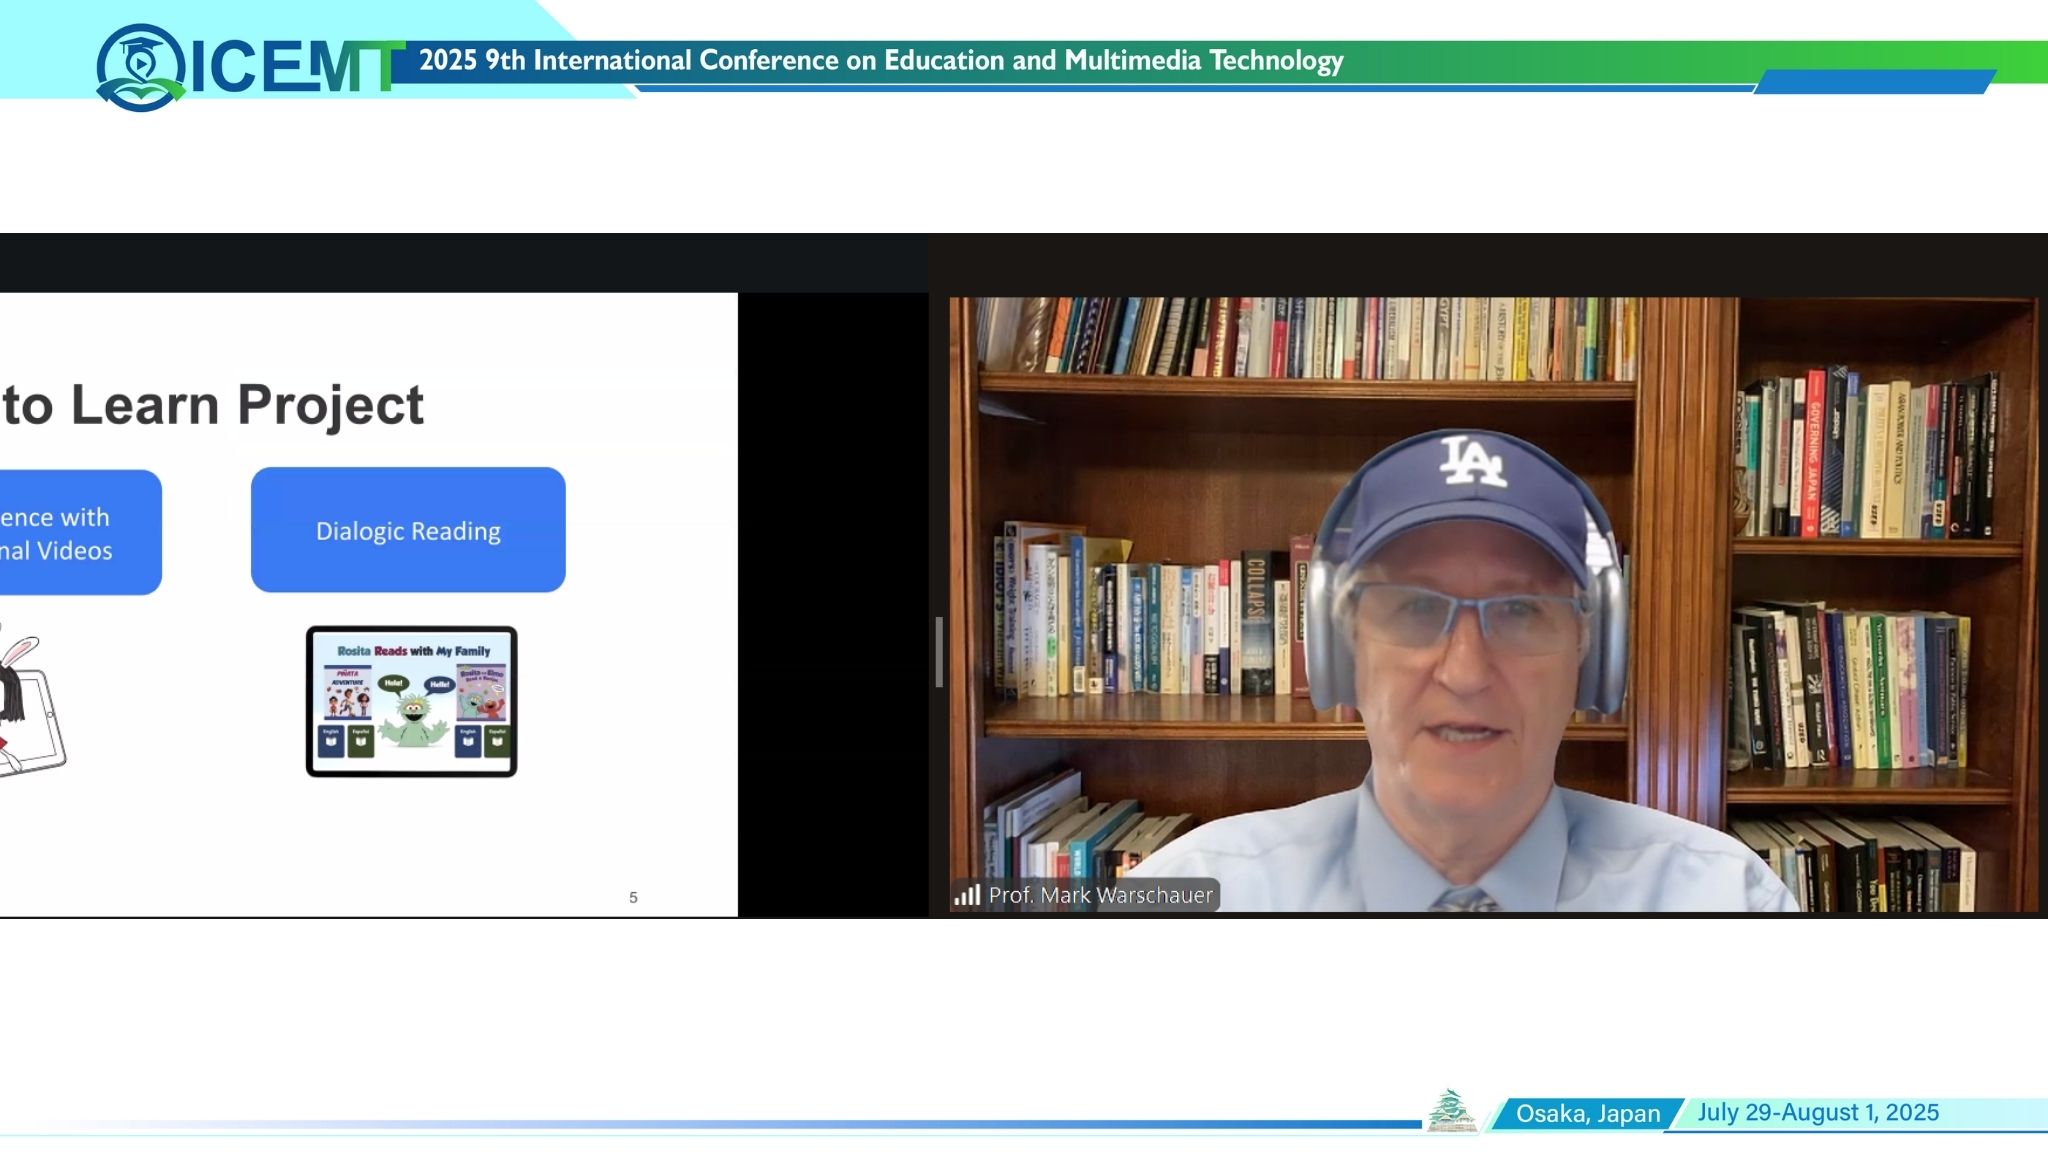Click the divider handle between slide and video
This screenshot has height=1152, width=2048.
(x=939, y=652)
